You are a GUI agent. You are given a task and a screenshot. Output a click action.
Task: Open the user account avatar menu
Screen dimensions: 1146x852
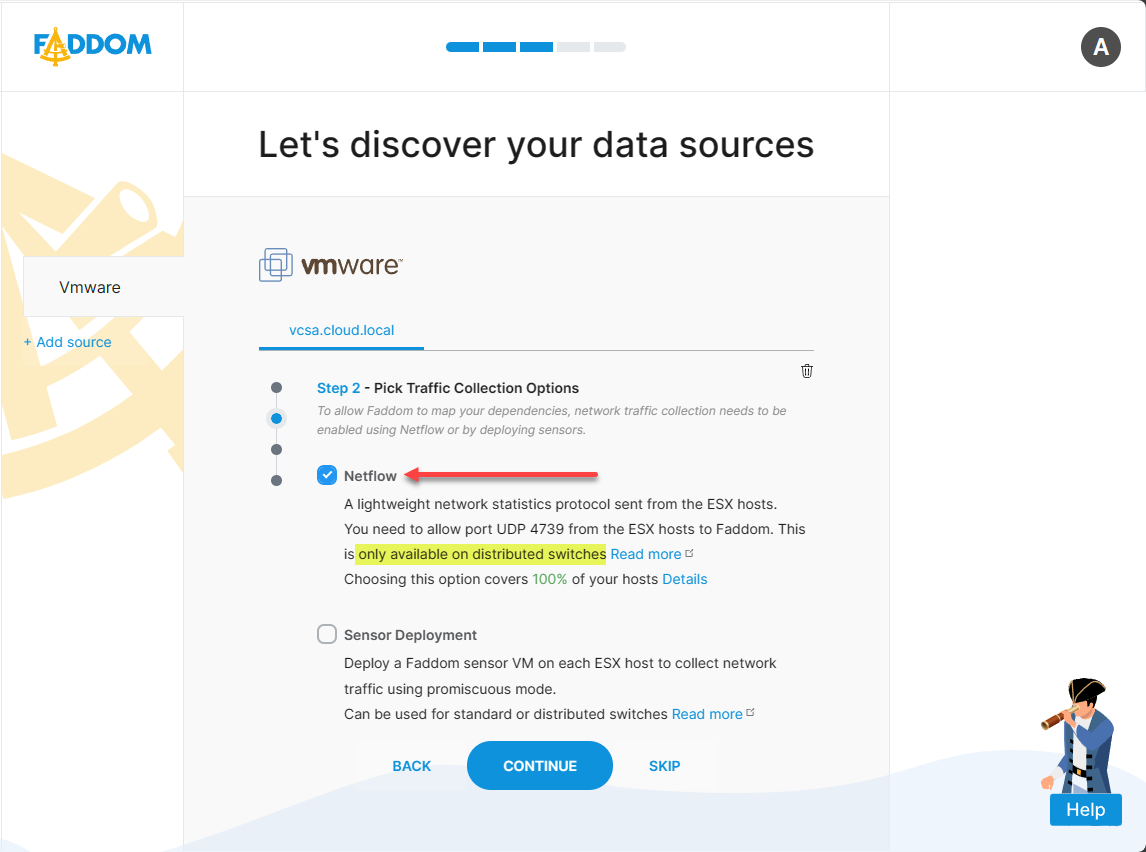point(1100,47)
